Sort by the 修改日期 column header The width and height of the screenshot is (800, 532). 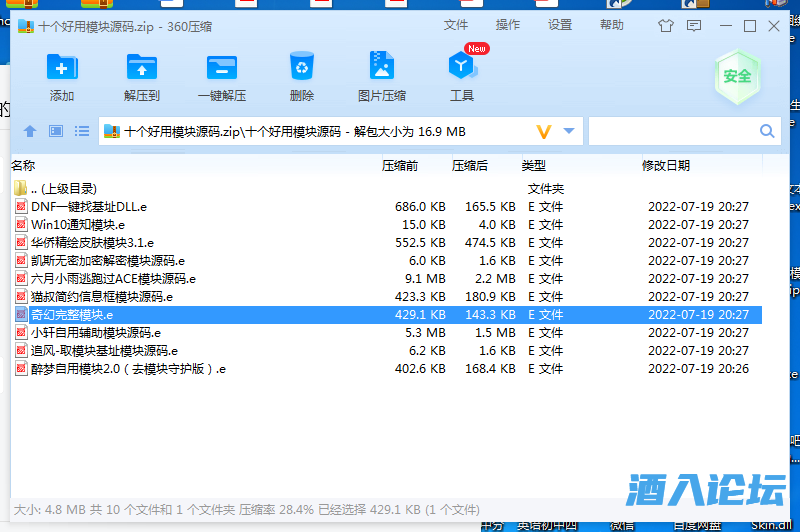click(666, 165)
